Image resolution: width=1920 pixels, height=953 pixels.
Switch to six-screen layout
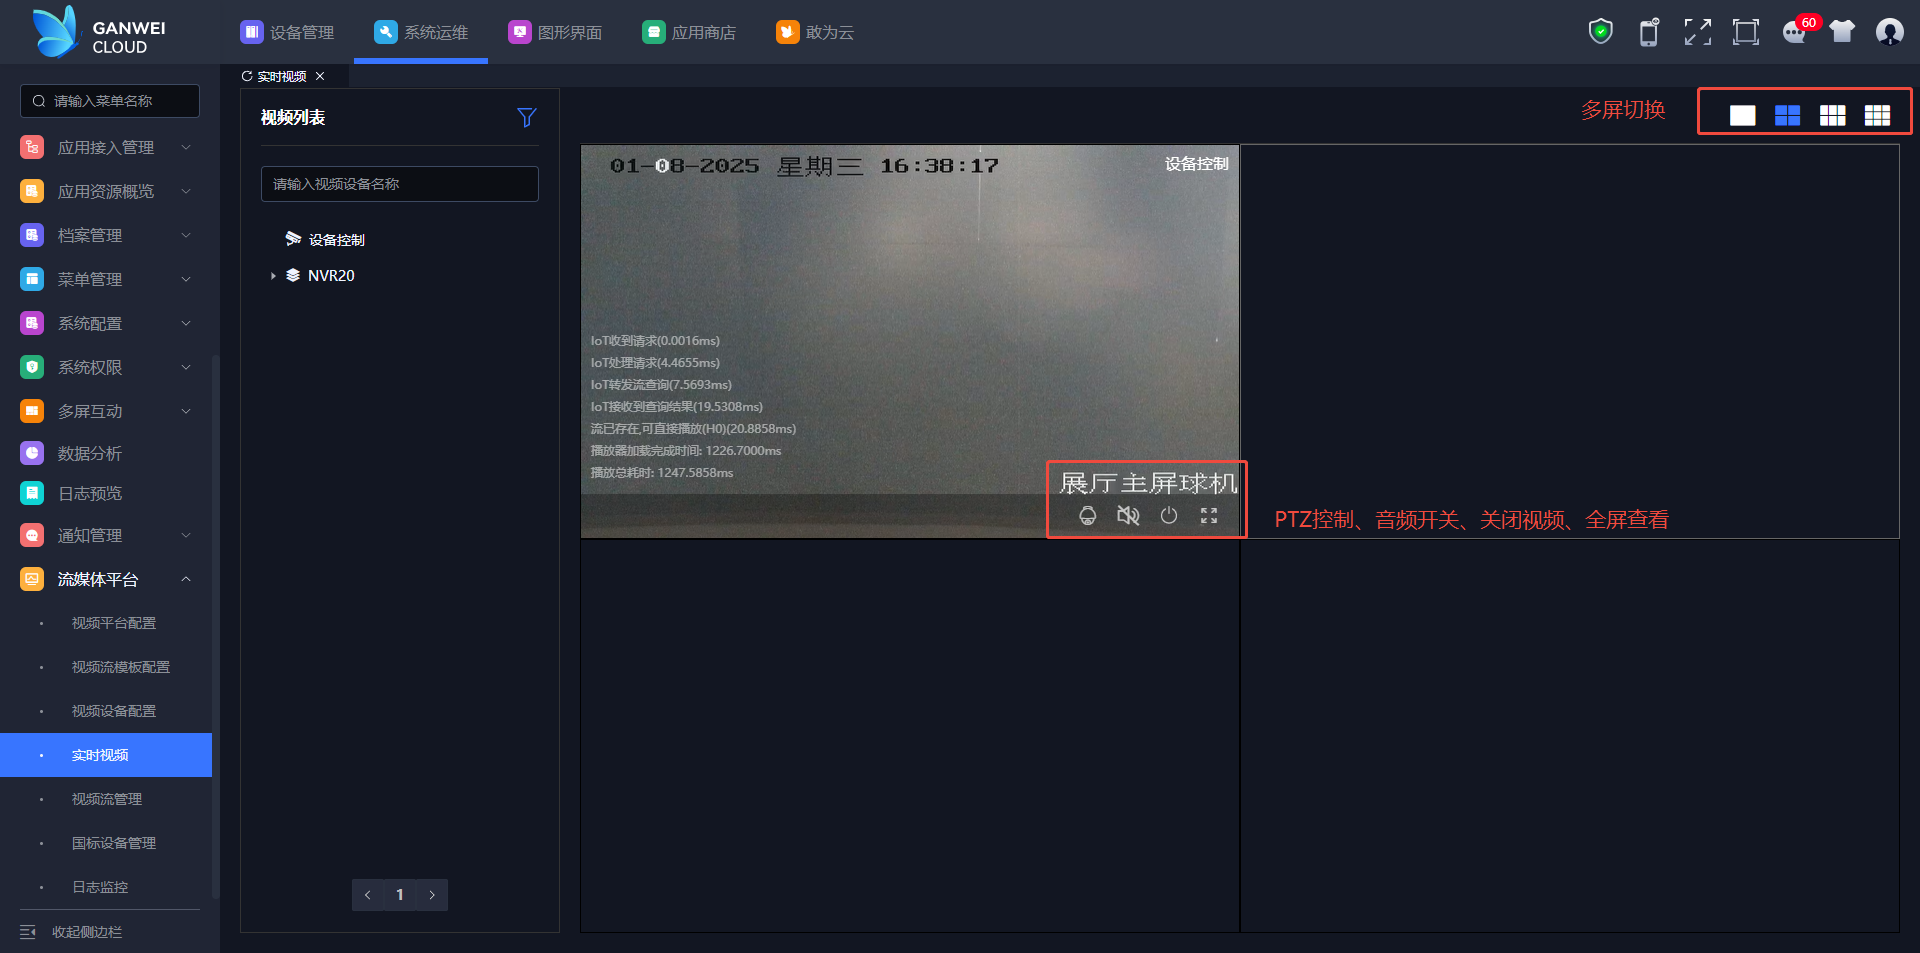tap(1832, 115)
